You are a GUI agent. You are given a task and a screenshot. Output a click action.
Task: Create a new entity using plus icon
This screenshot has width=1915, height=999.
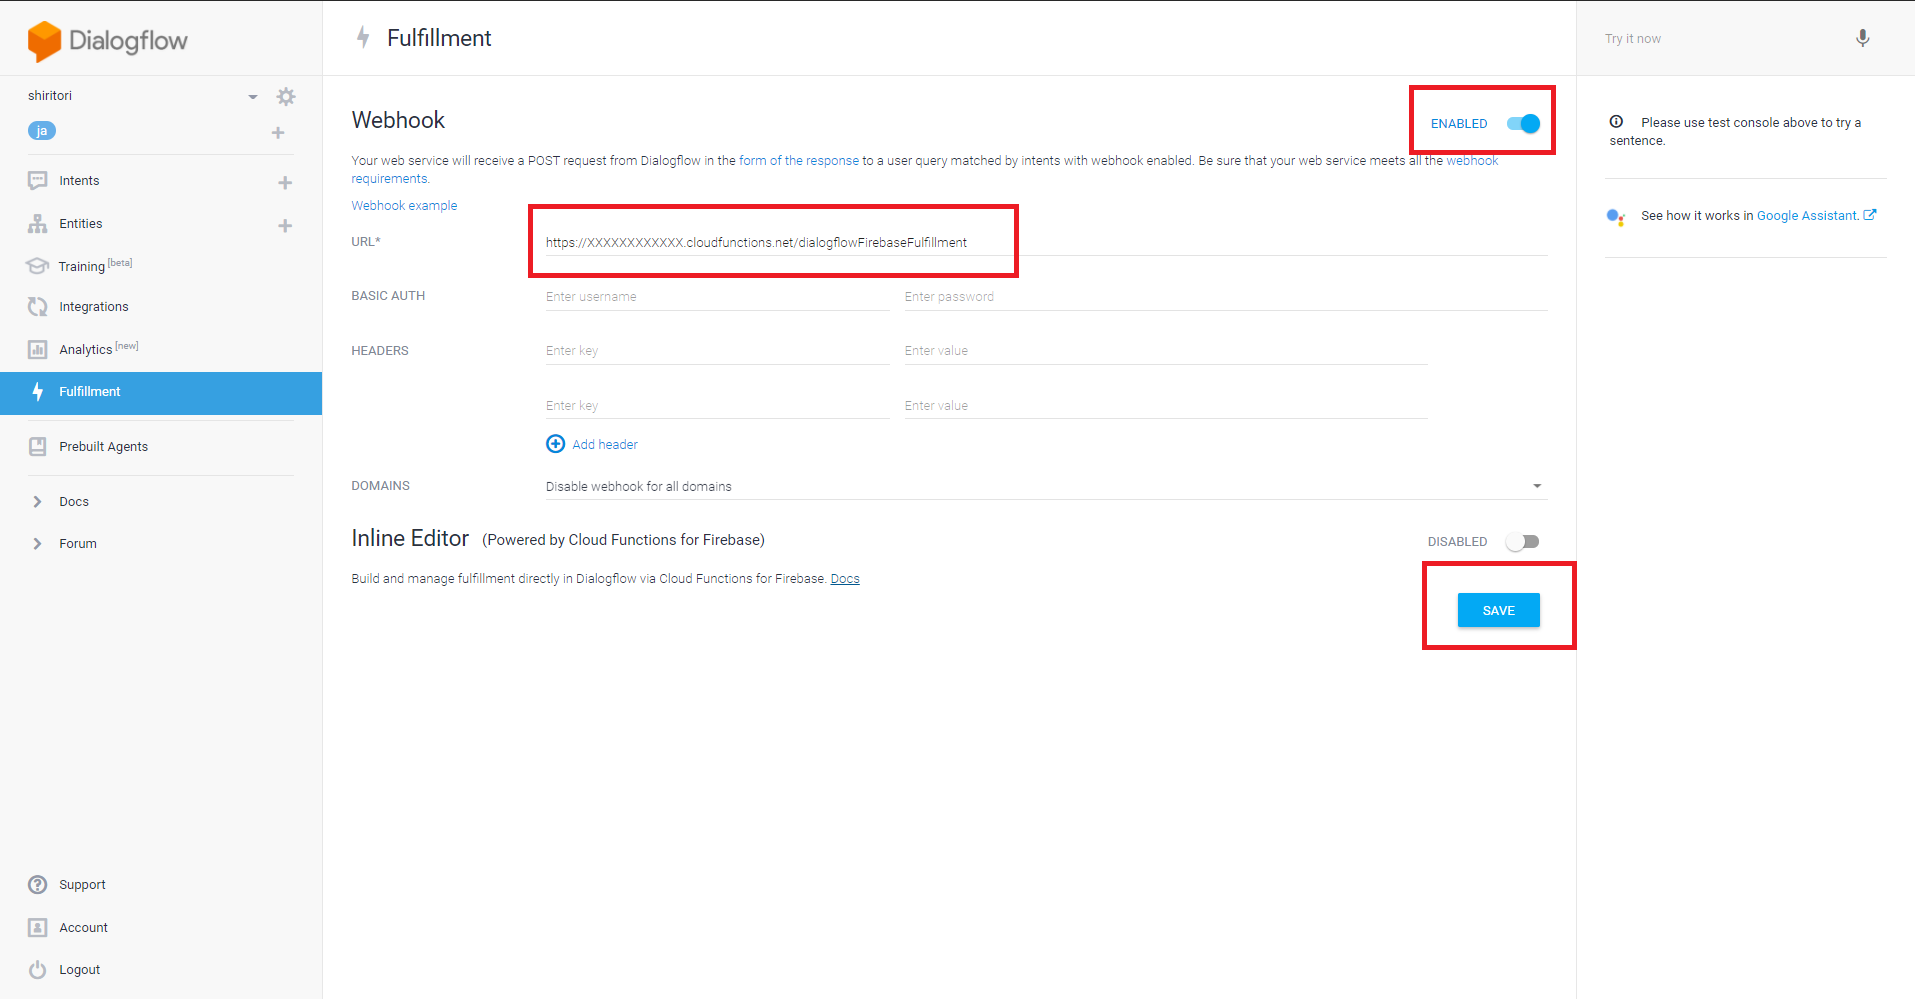pyautogui.click(x=285, y=226)
